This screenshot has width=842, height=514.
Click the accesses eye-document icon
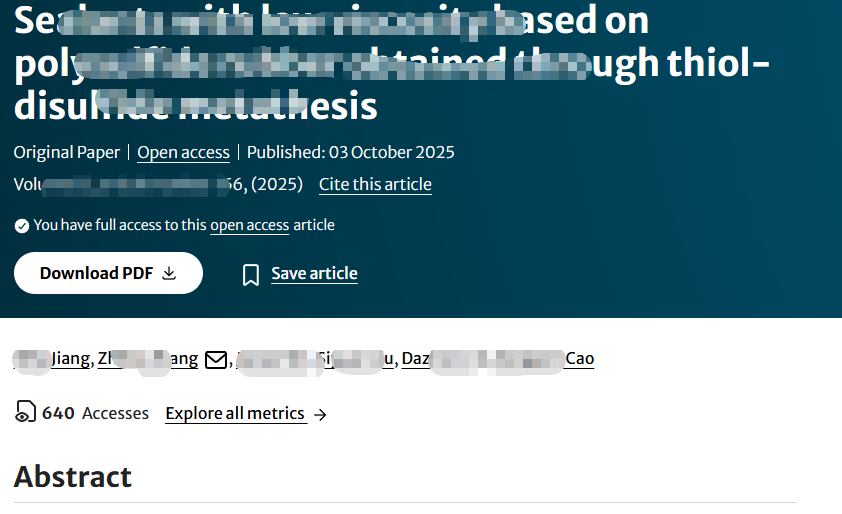25,412
